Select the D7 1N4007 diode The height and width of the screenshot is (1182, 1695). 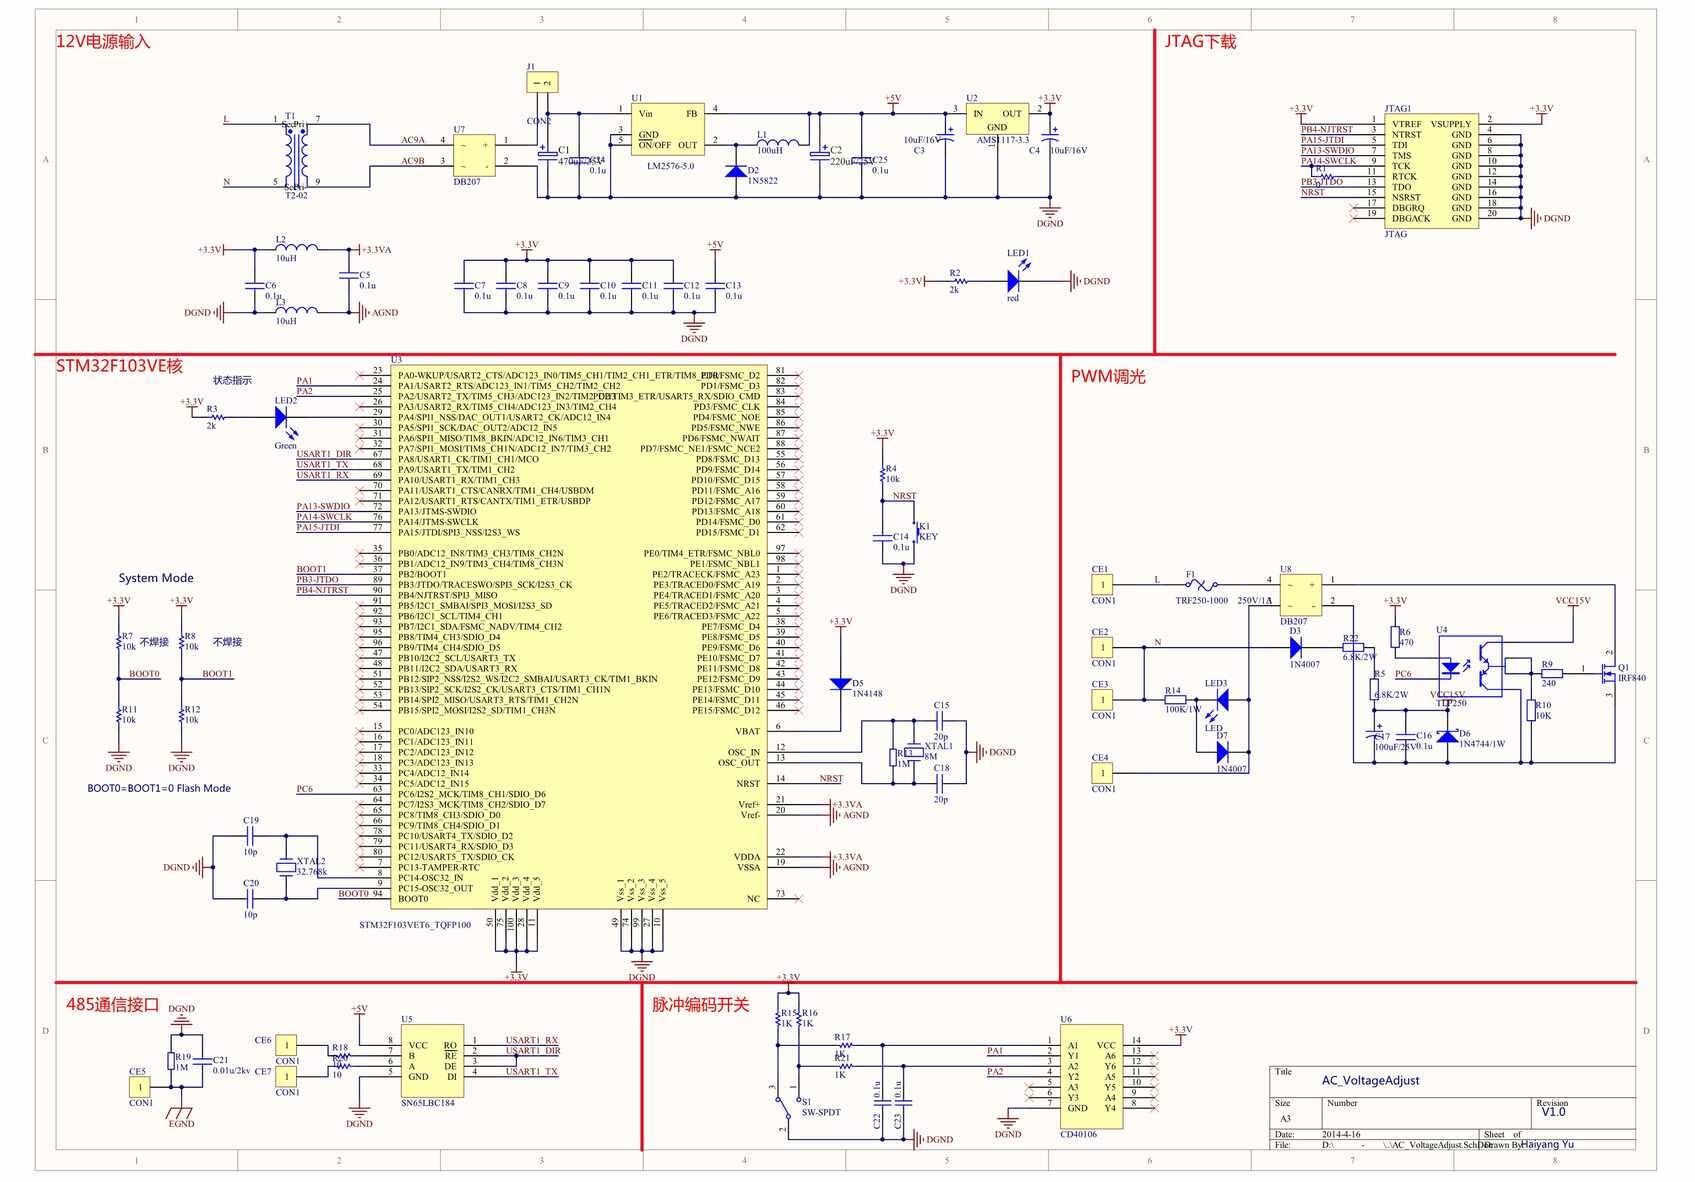click(1222, 752)
